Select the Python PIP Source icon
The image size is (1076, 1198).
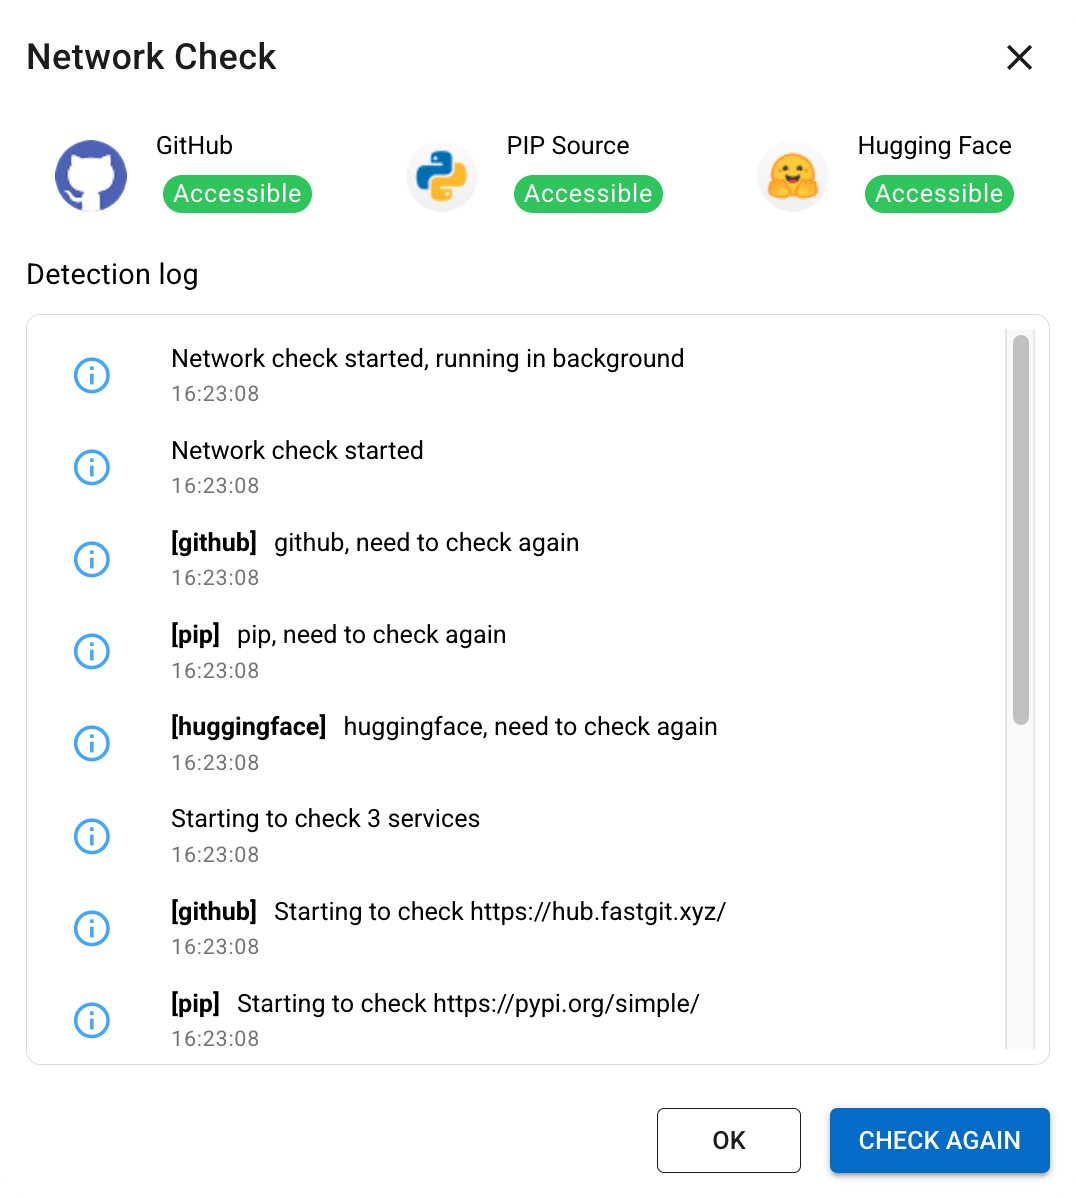pos(442,175)
